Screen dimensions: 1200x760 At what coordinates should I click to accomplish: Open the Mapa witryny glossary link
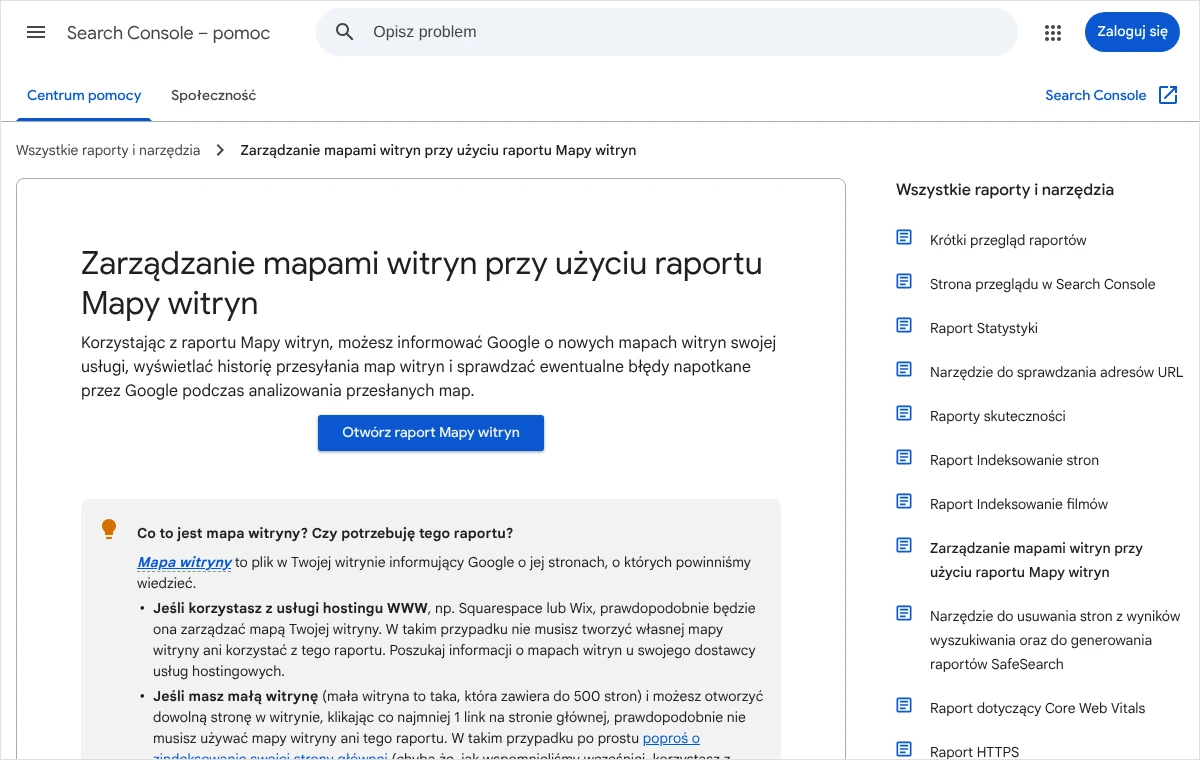pos(184,562)
